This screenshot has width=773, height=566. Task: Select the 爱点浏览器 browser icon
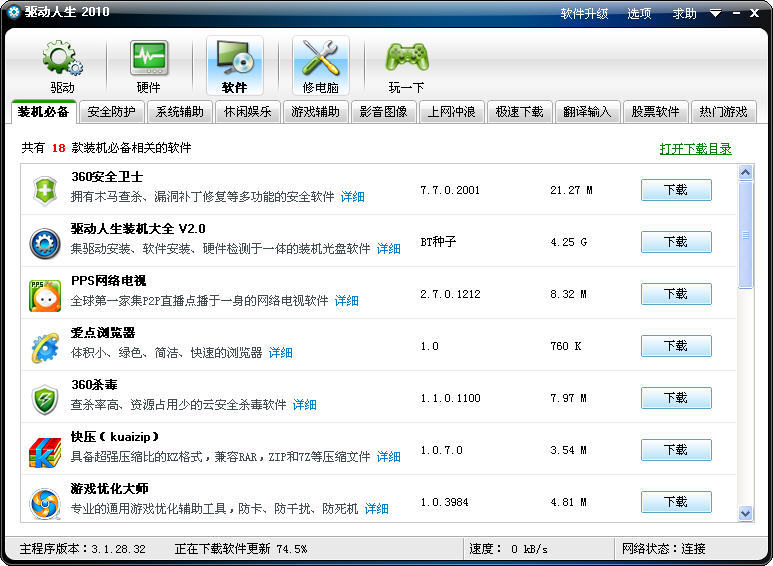45,346
